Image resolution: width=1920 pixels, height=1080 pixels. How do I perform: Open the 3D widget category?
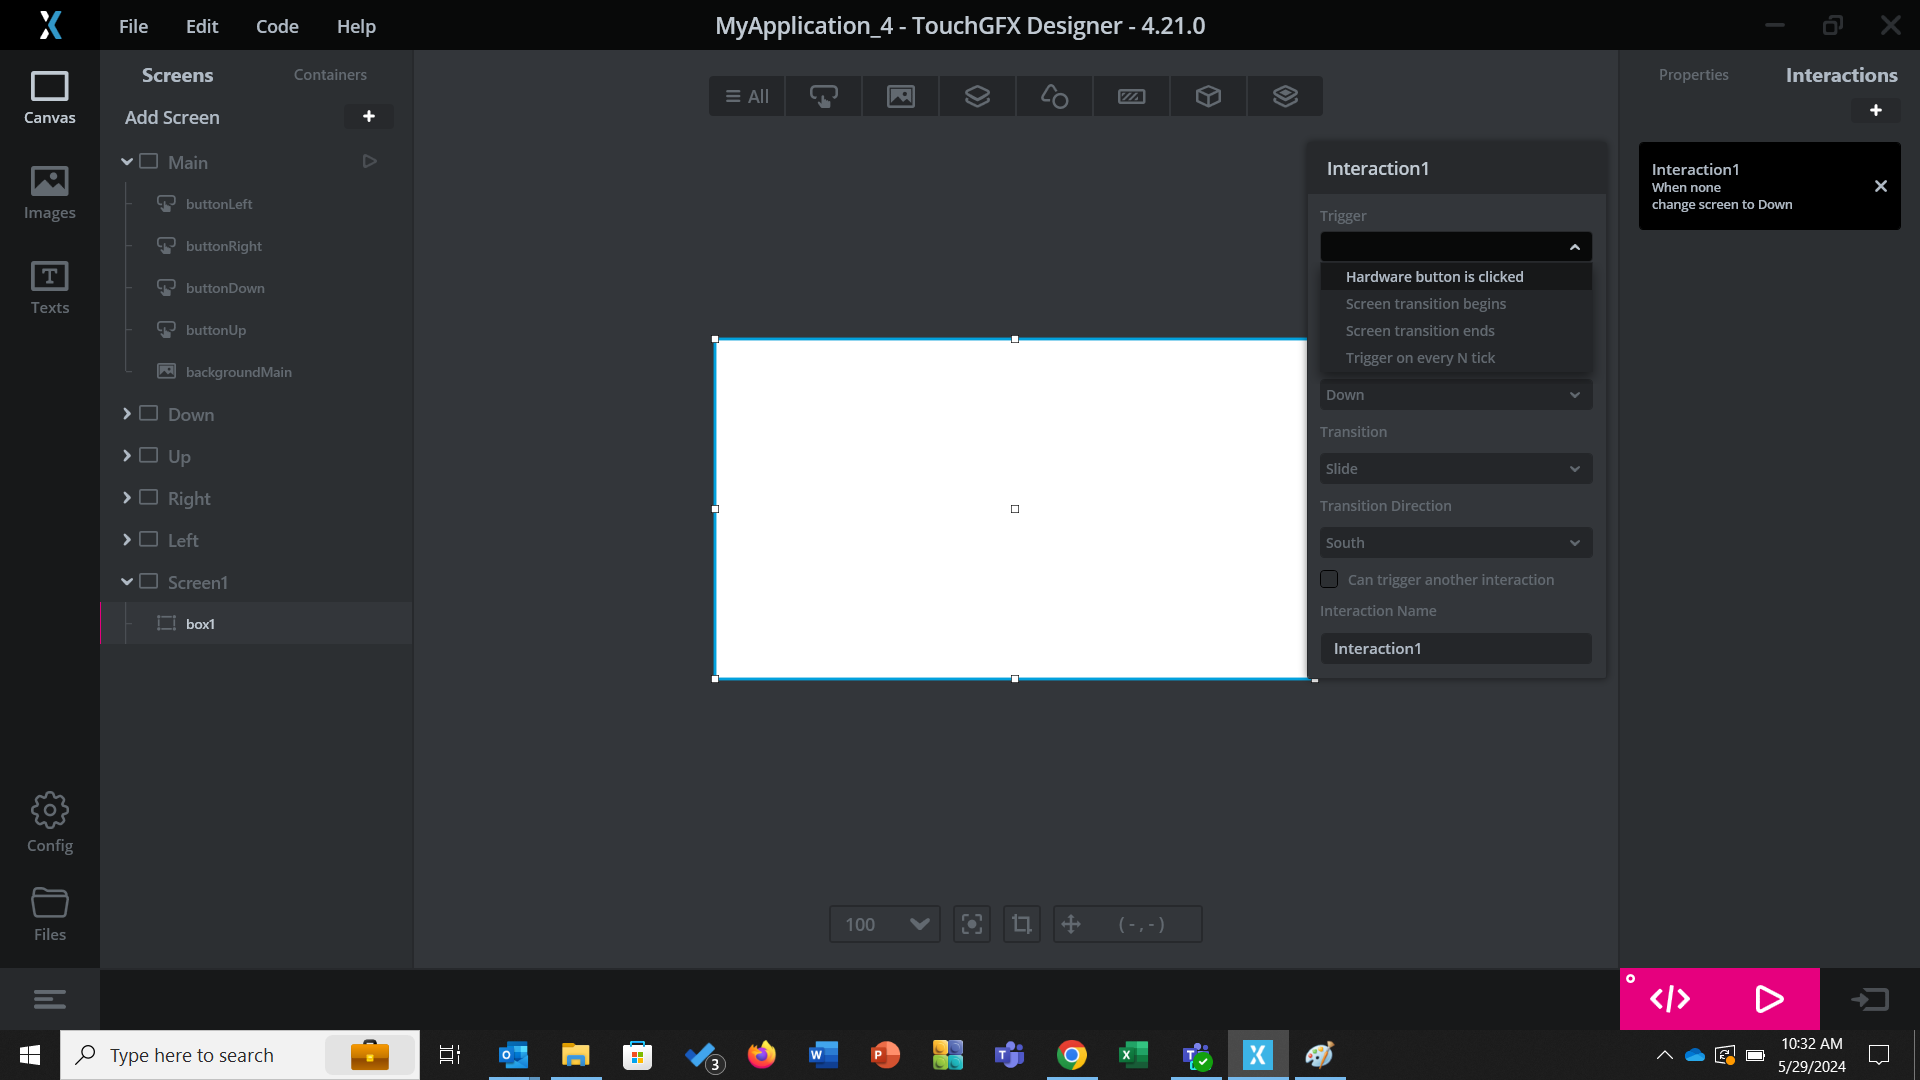coord(1208,96)
